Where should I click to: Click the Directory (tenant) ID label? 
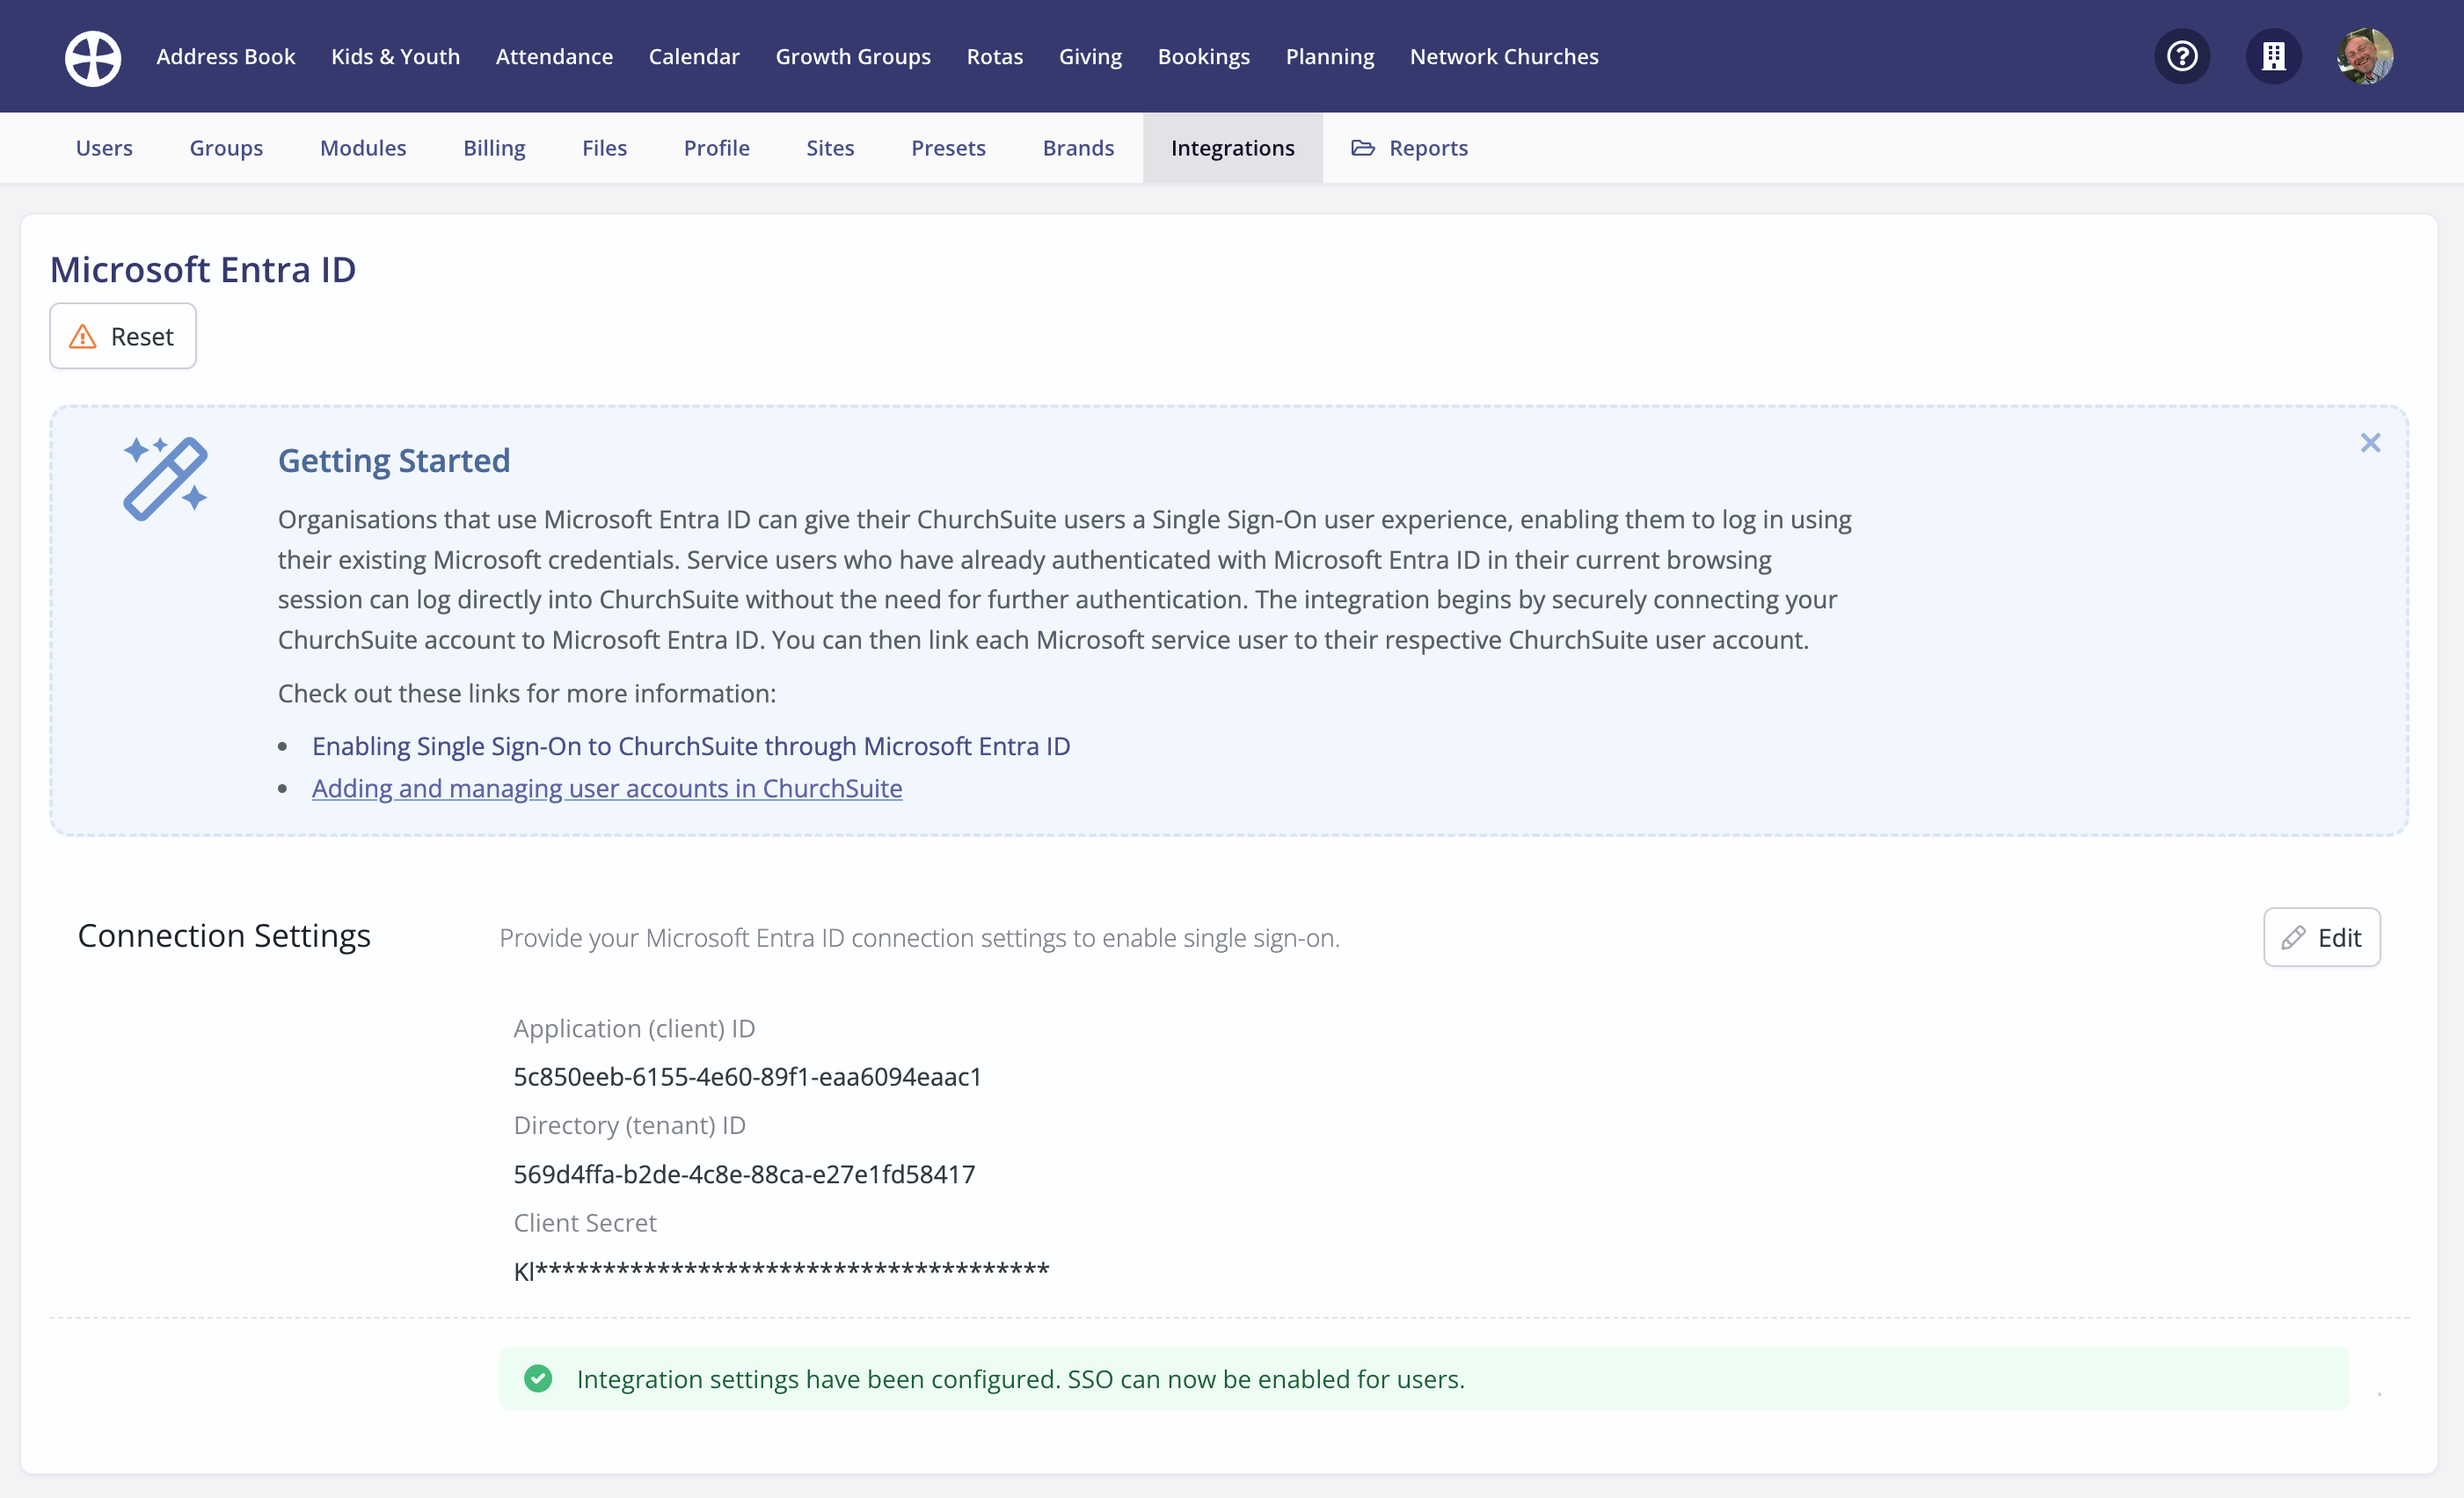click(x=629, y=1125)
